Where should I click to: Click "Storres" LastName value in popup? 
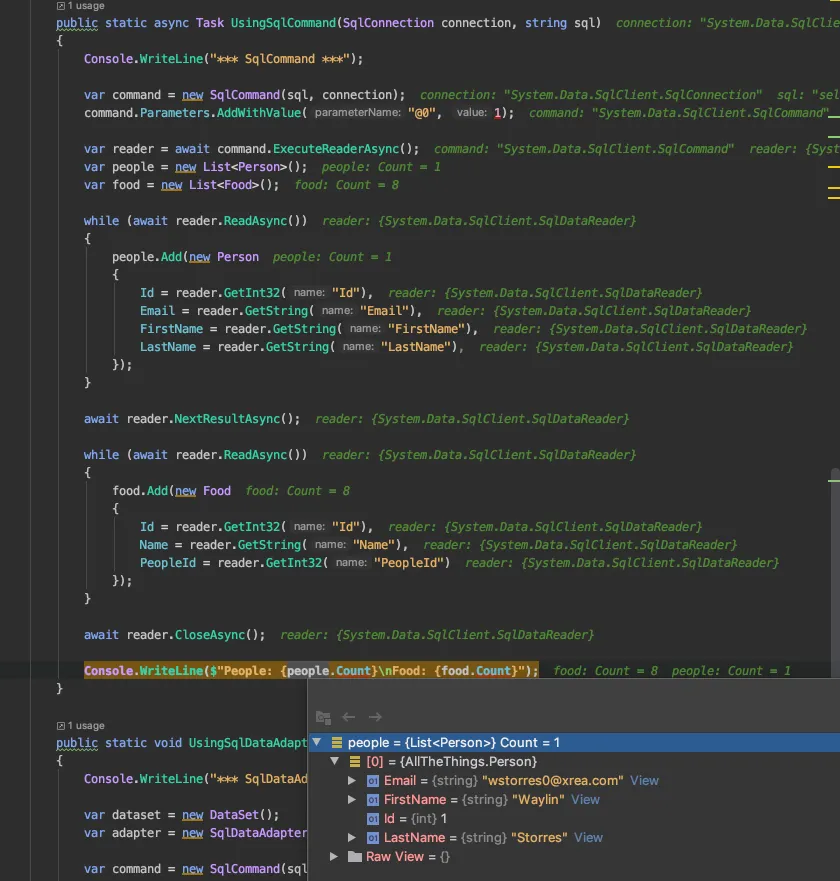pos(539,838)
